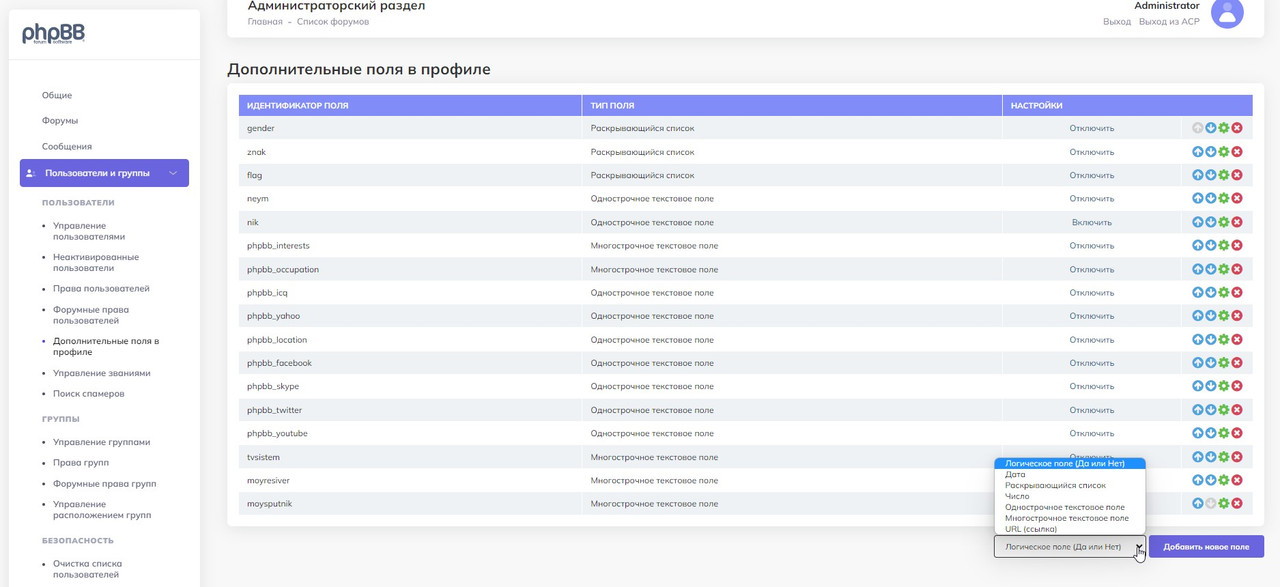
Task: Move the nik field down
Action: coord(1211,222)
